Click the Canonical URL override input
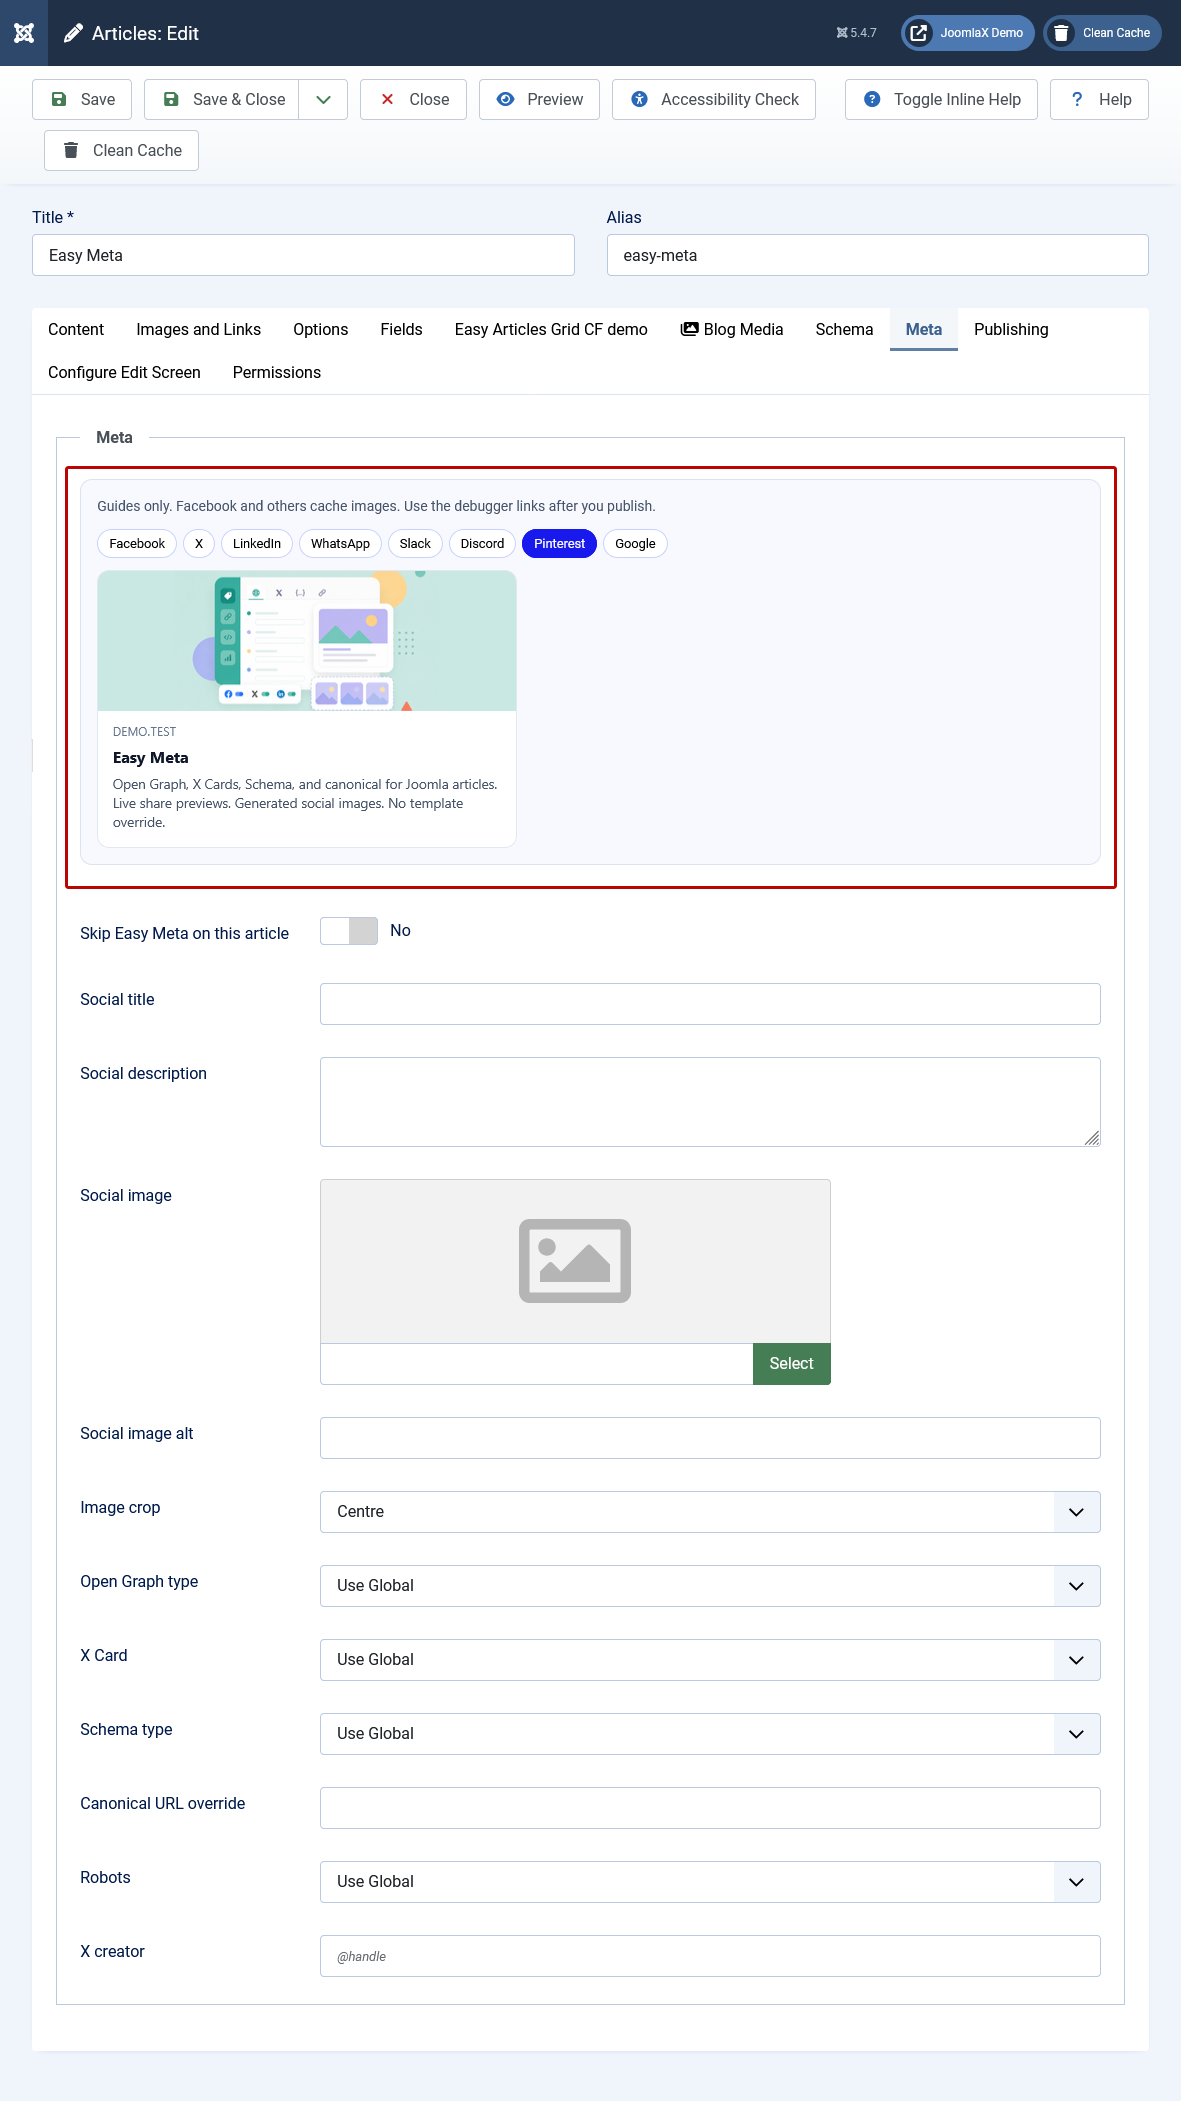The height and width of the screenshot is (2101, 1181). pyautogui.click(x=710, y=1808)
